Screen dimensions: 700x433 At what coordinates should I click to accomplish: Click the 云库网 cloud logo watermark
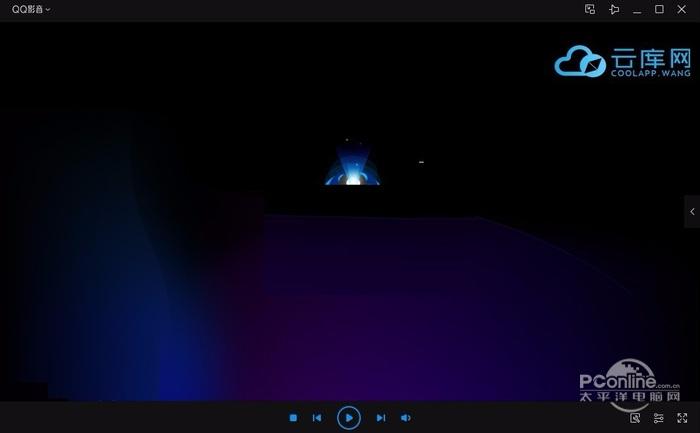623,61
